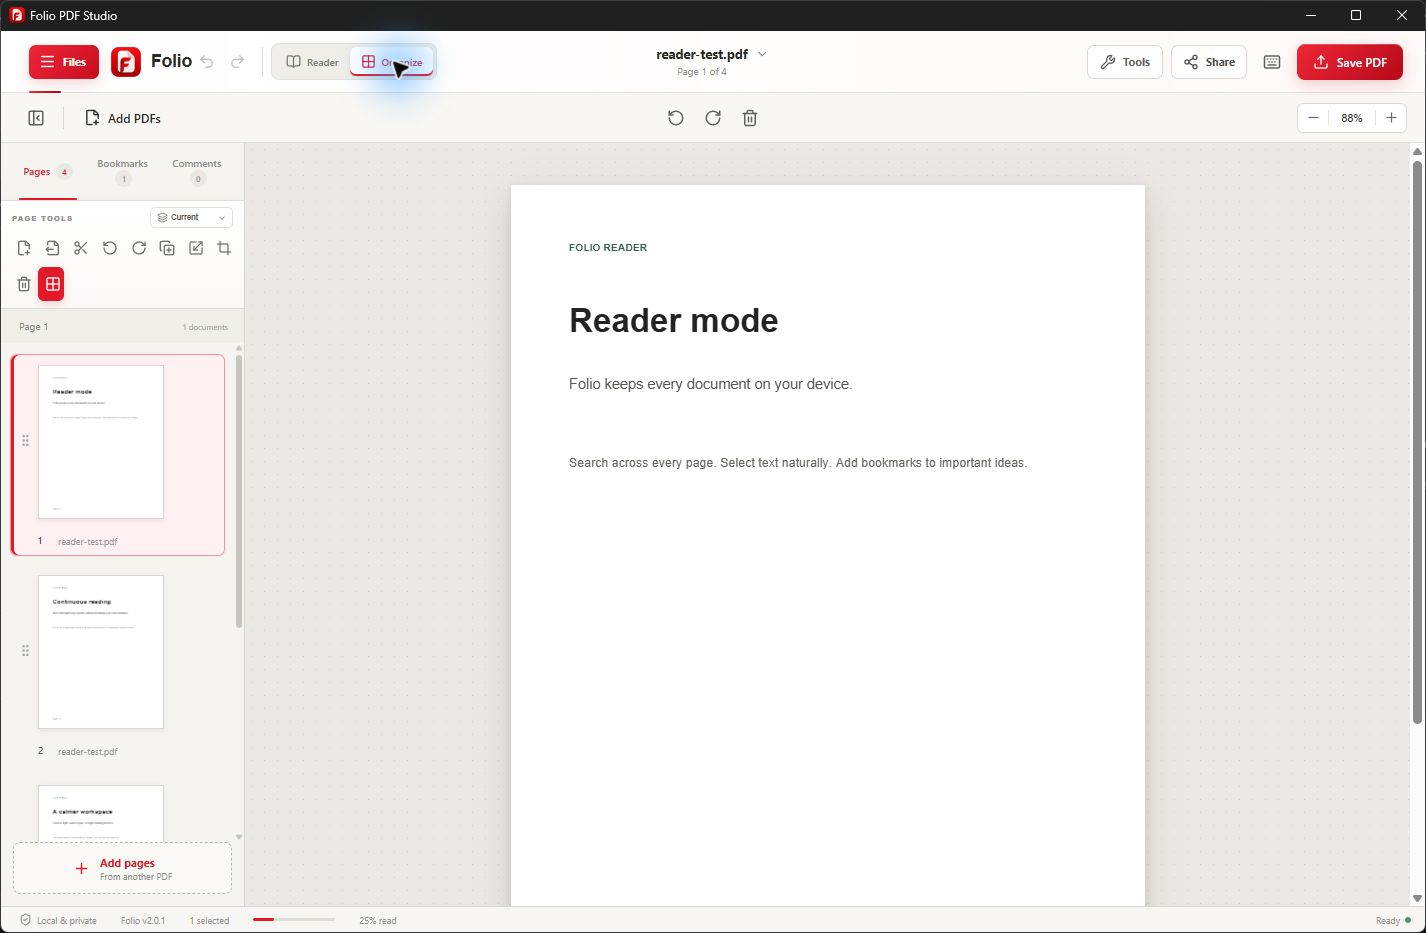Image resolution: width=1426 pixels, height=933 pixels.
Task: Click the resize page icon
Action: [196, 248]
